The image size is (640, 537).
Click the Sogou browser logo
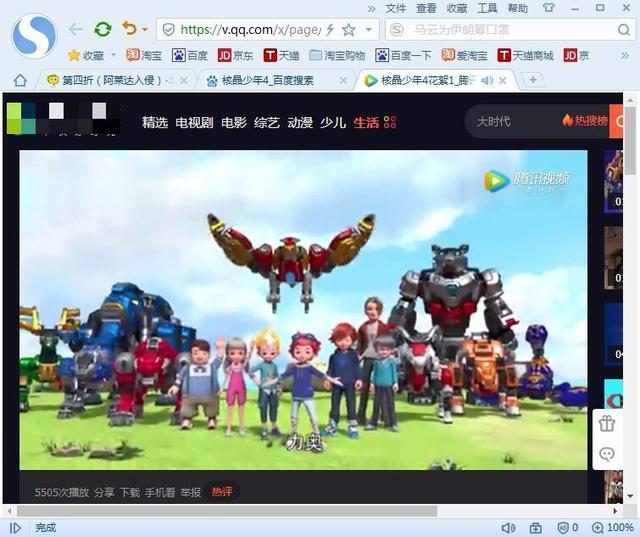(33, 34)
